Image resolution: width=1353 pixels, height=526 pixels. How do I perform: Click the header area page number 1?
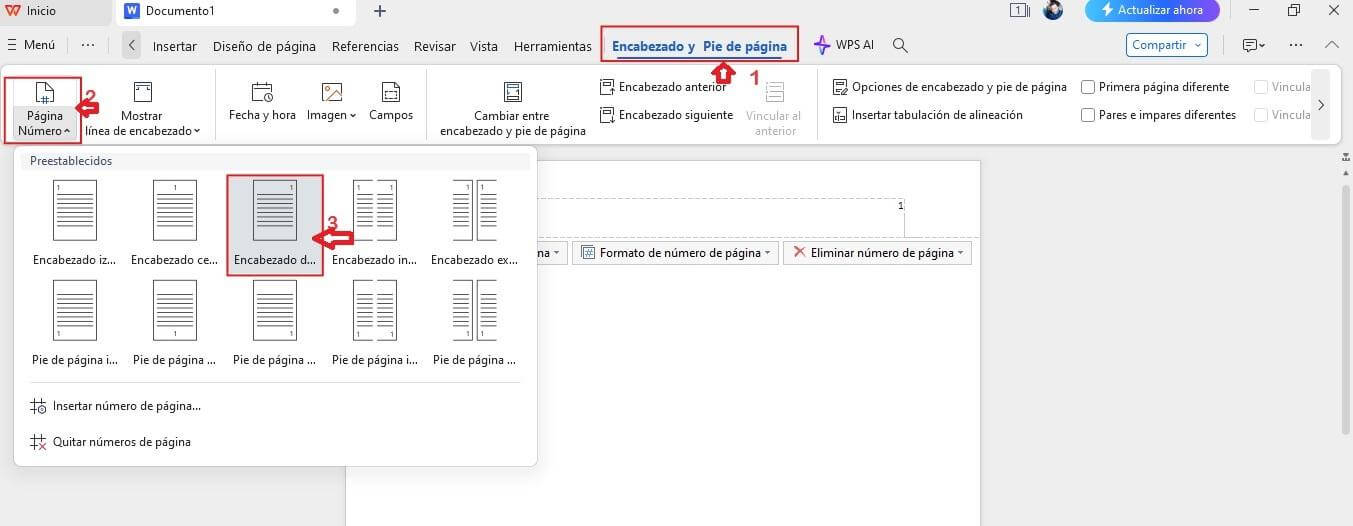900,205
